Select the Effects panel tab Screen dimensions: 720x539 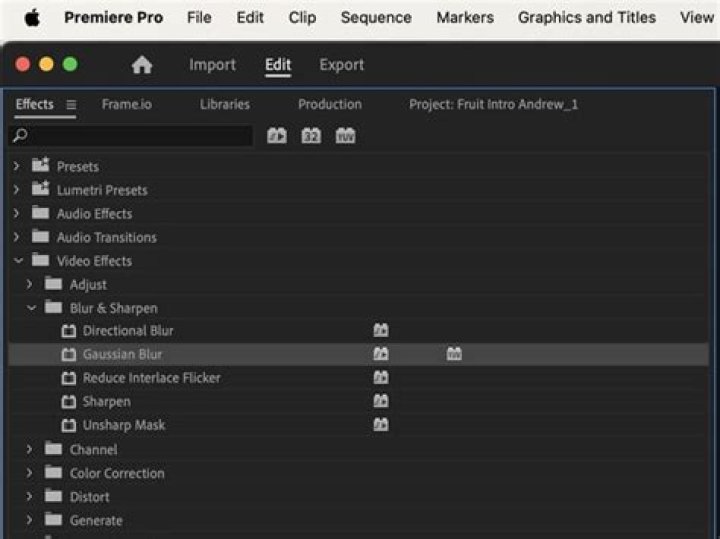pos(34,104)
